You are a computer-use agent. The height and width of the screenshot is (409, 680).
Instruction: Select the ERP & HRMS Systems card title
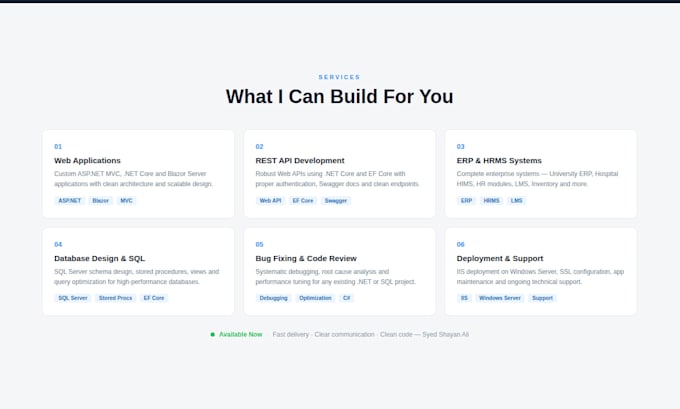[x=499, y=160]
